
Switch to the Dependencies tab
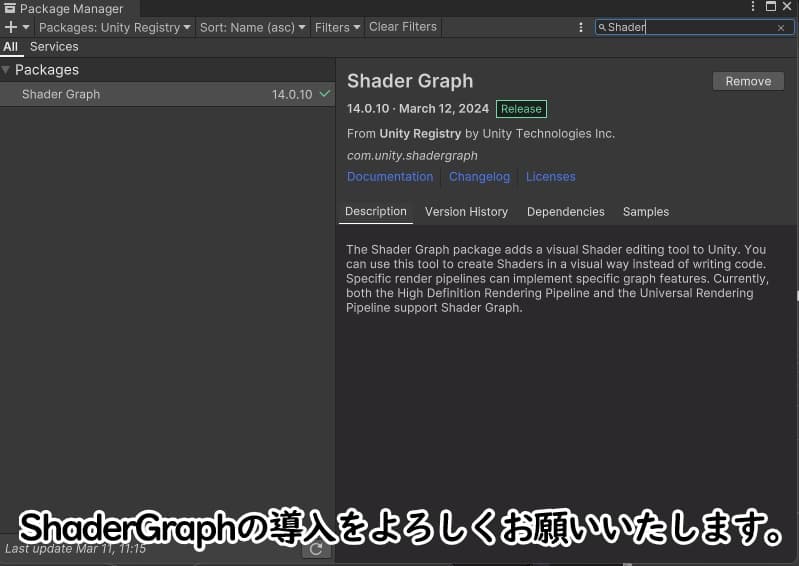pyautogui.click(x=566, y=211)
